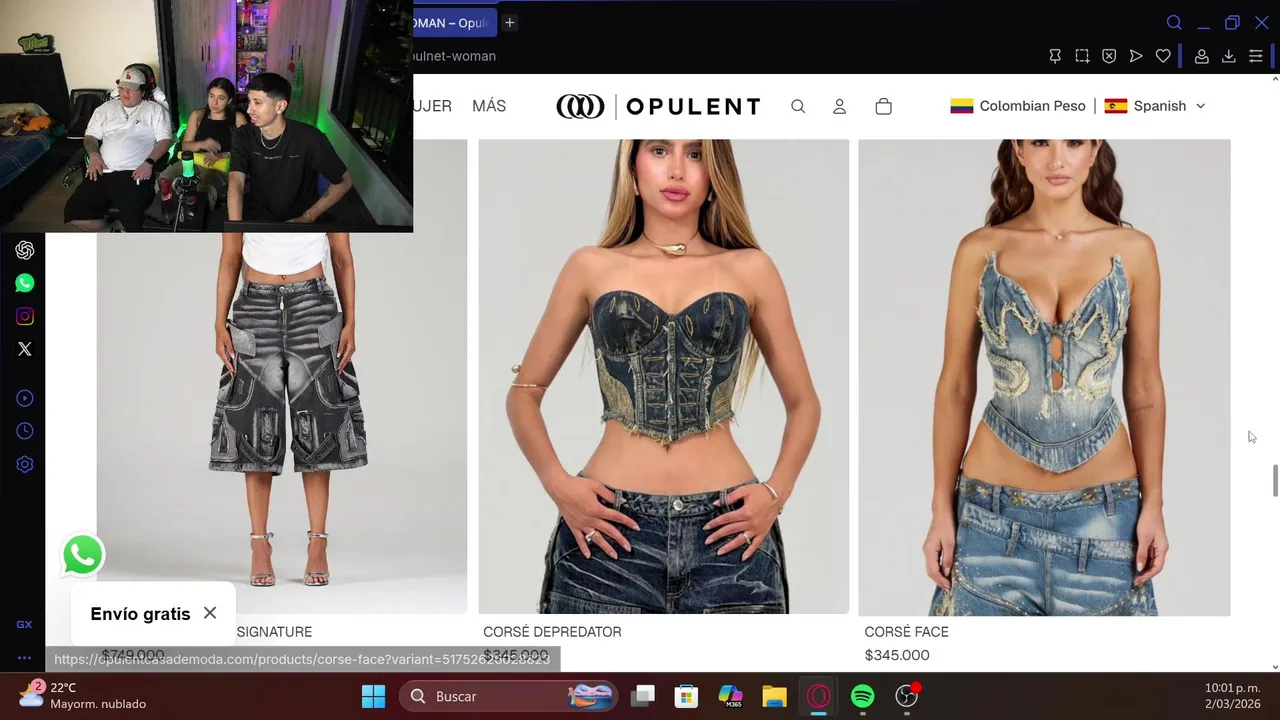Click the CORSÉ DEPREDATOR product image
The image size is (1280, 720).
click(x=664, y=376)
